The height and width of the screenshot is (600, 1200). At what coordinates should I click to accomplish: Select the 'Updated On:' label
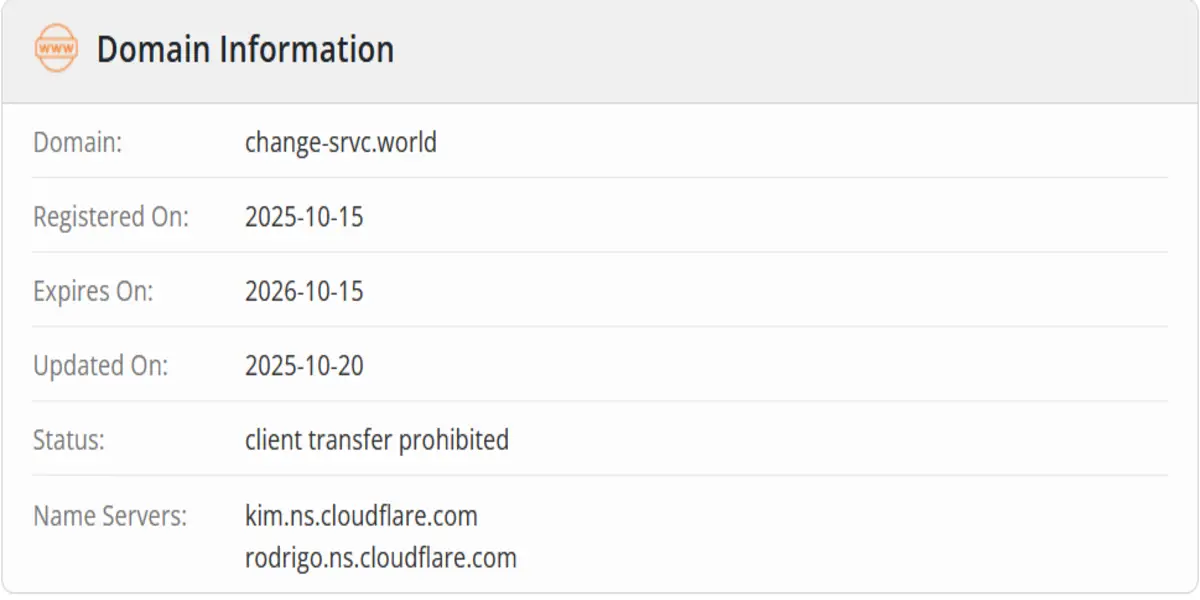pyautogui.click(x=101, y=366)
